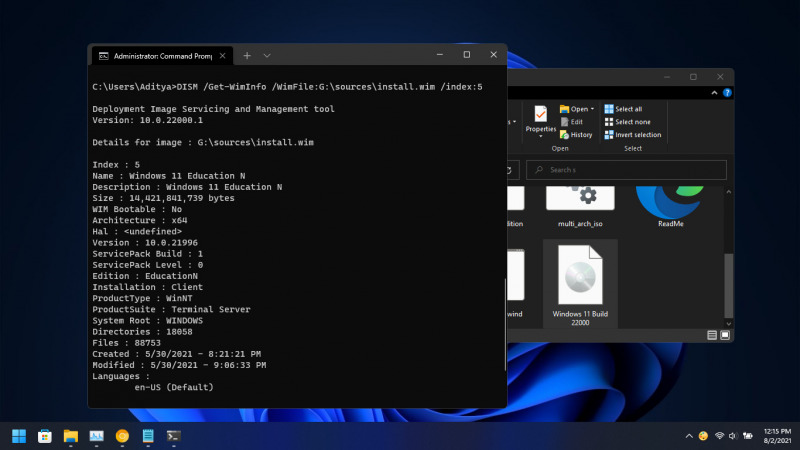Select the Administrator: Command Prompt tab
The height and width of the screenshot is (450, 800).
pyautogui.click(x=162, y=56)
